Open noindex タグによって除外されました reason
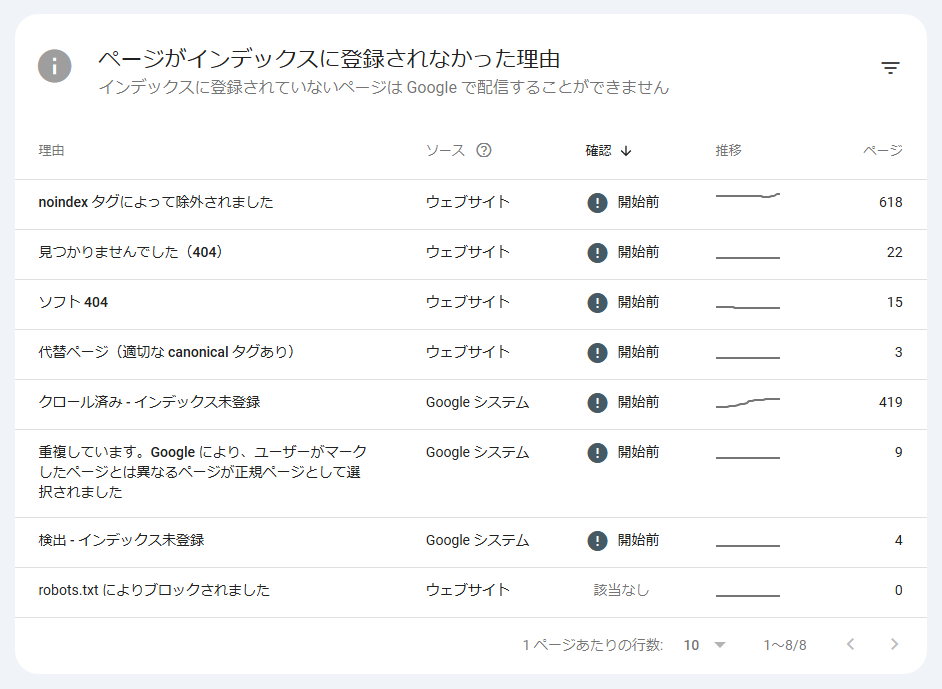 [x=156, y=202]
